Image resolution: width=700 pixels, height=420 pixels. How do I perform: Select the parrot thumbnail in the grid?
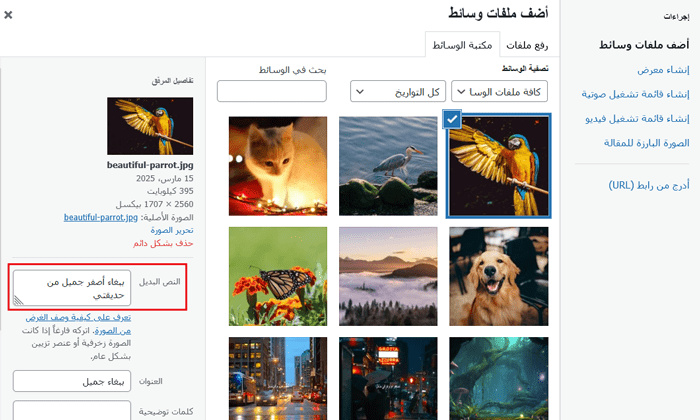tap(499, 166)
